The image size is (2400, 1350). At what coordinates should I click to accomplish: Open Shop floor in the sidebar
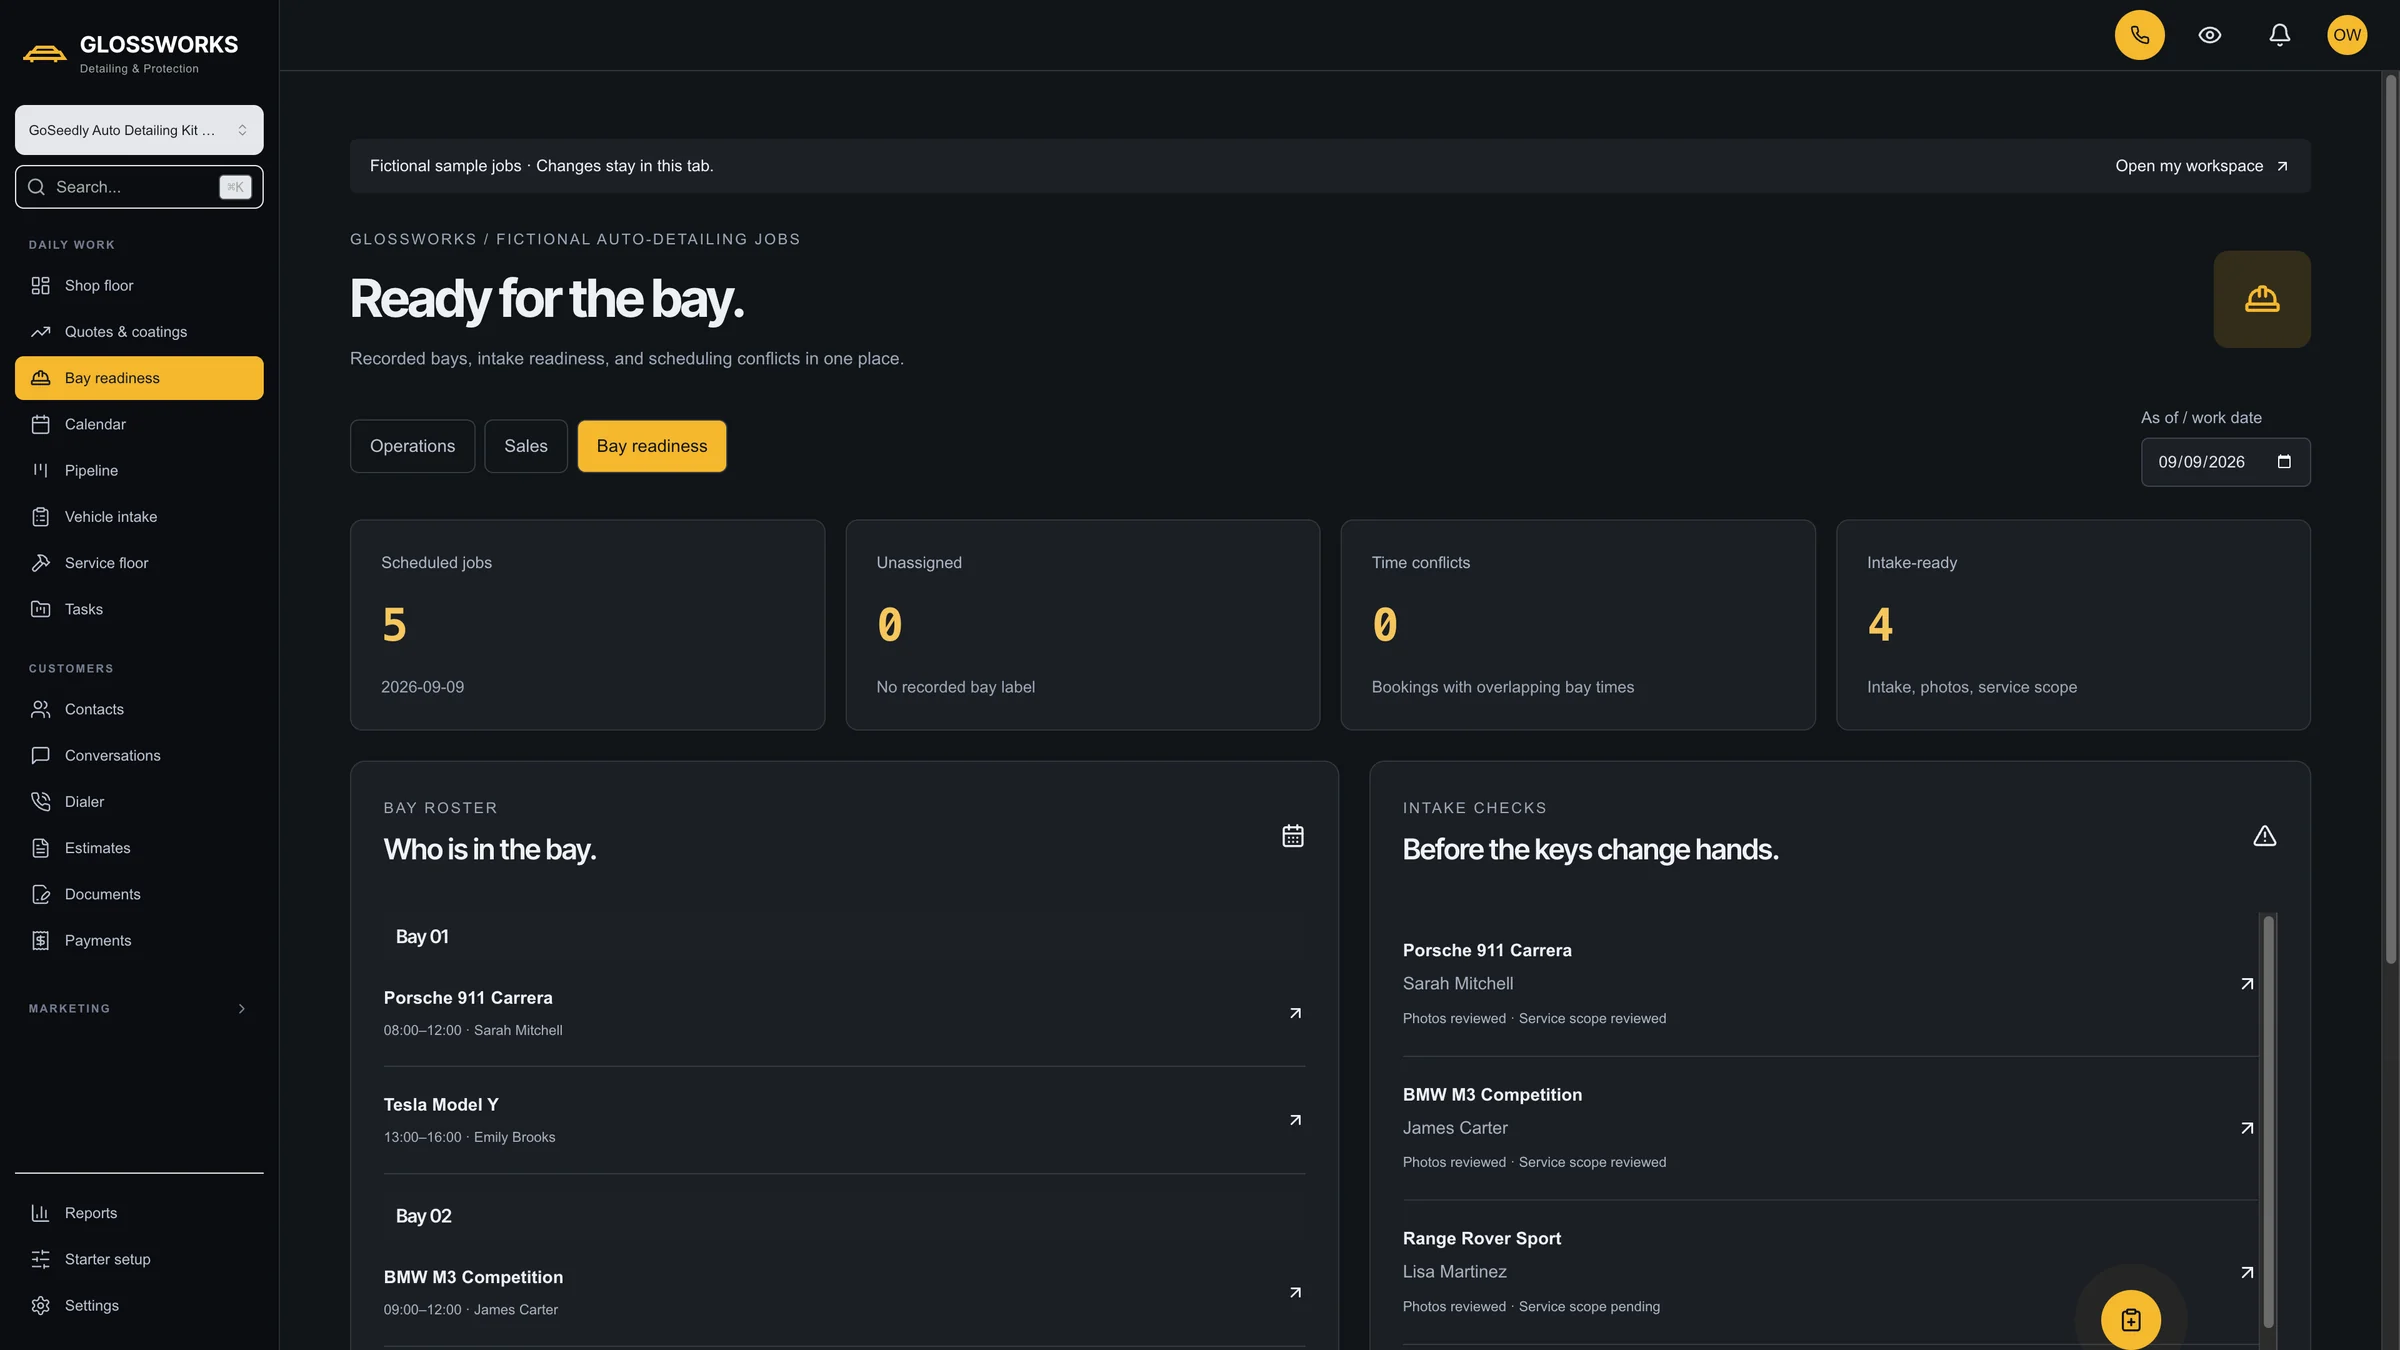tap(139, 286)
